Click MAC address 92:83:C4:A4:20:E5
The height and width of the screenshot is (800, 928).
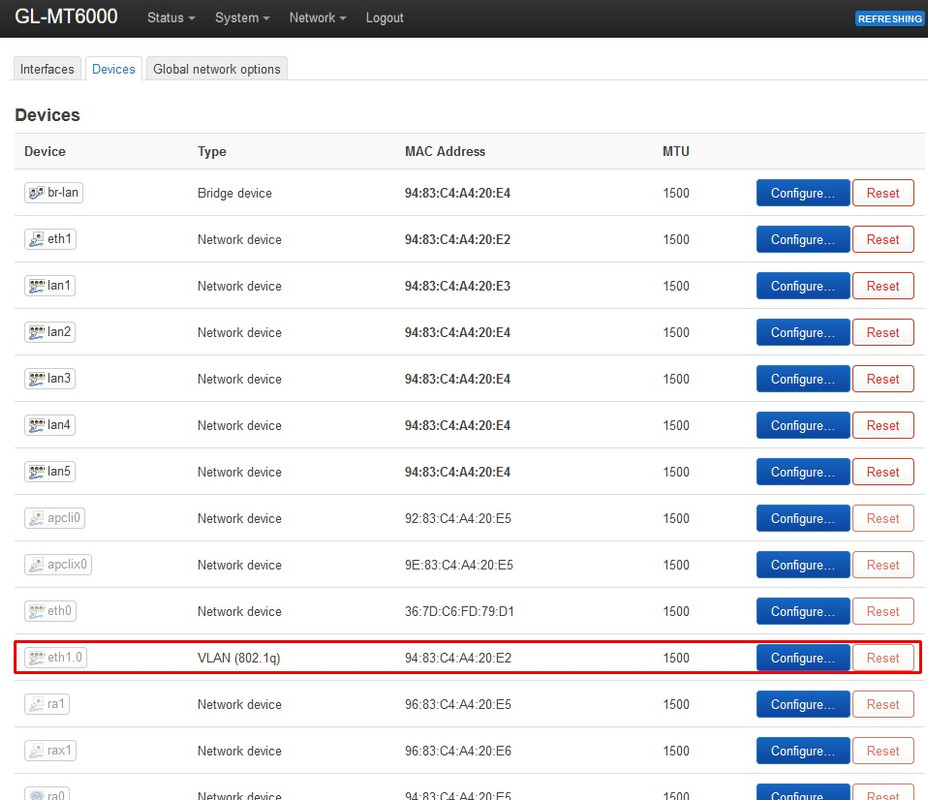click(458, 518)
